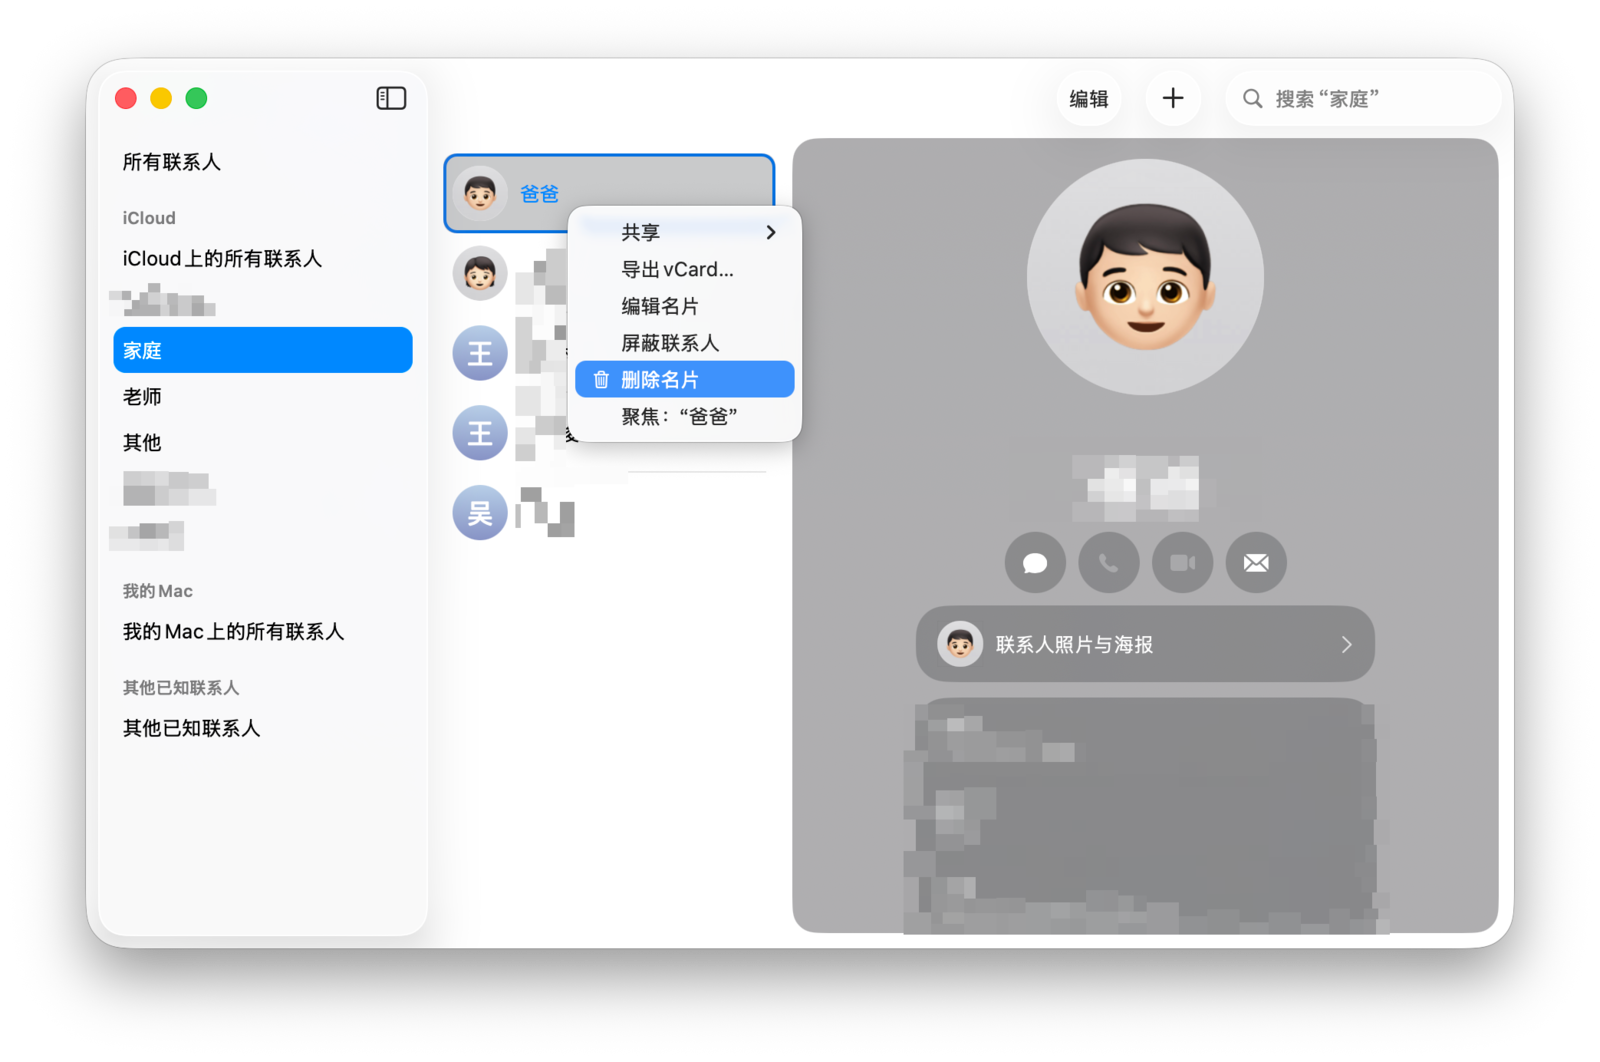Click the message bubble icon

coord(1035,563)
